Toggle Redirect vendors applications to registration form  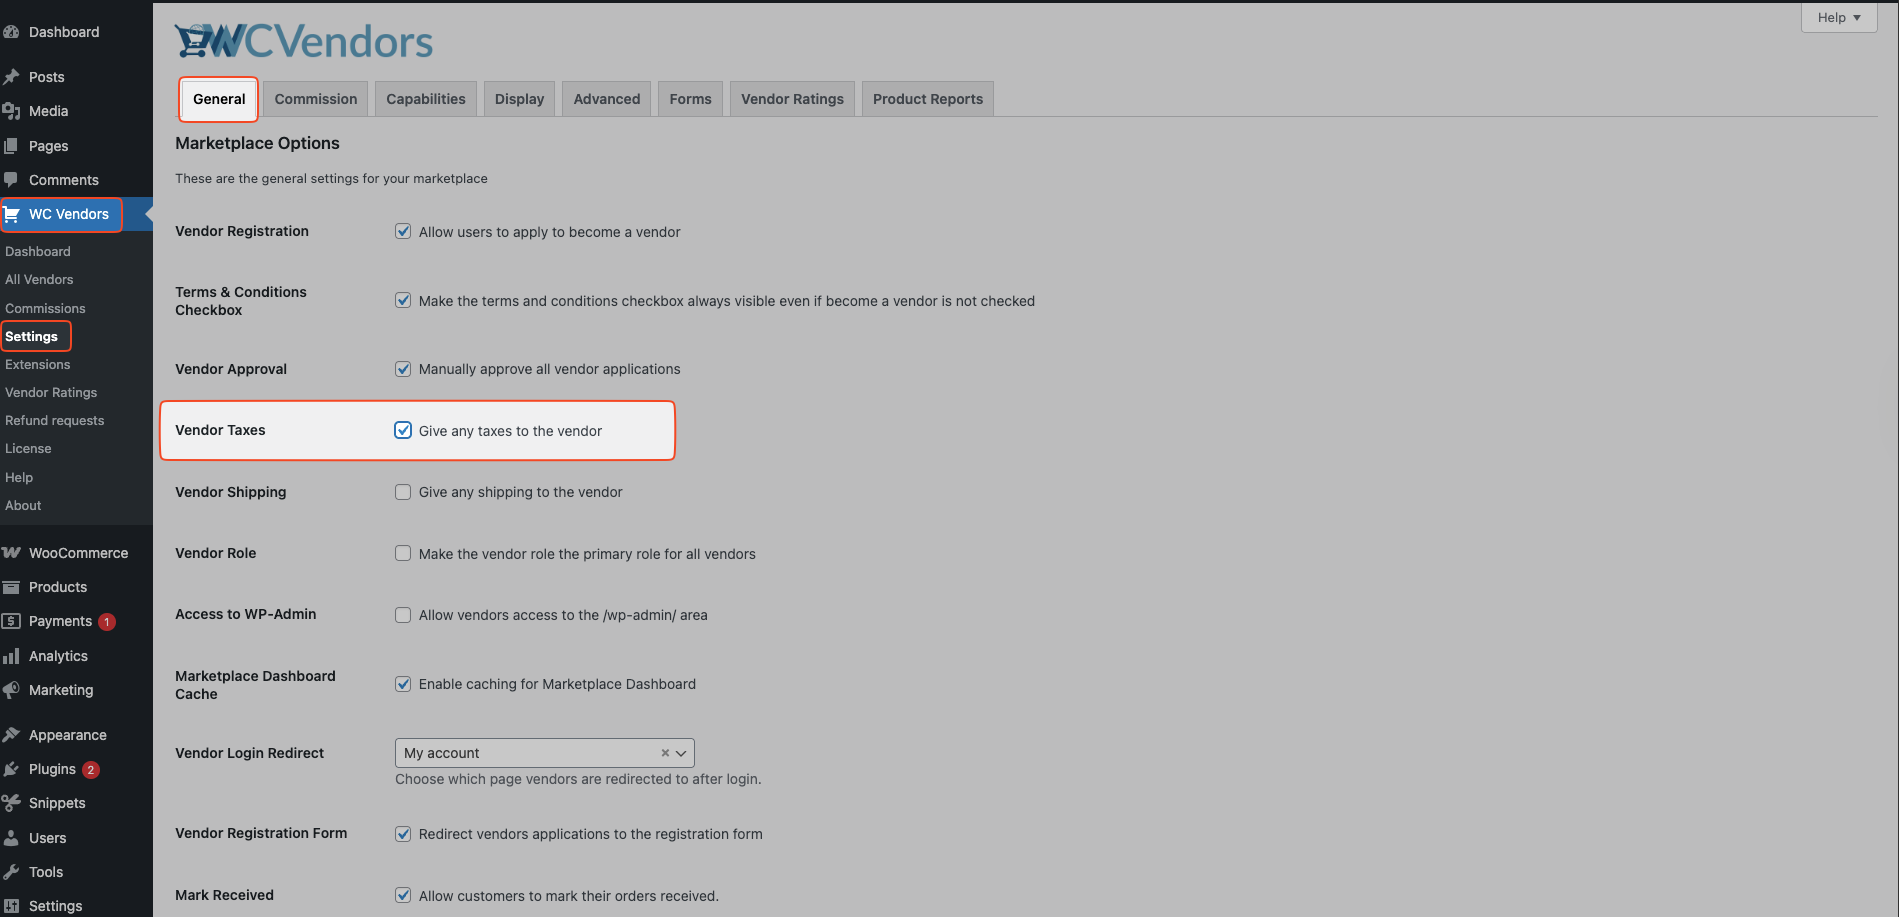403,834
